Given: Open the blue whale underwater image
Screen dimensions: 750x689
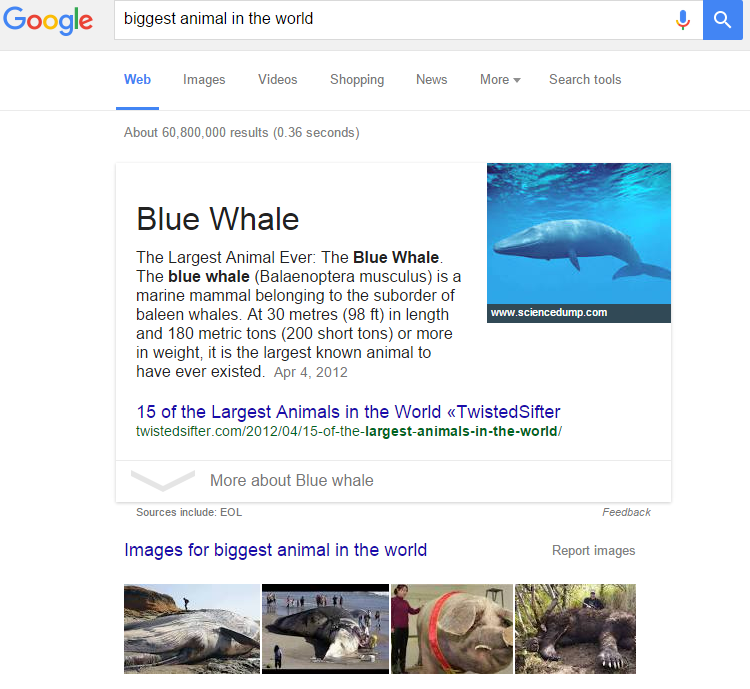Looking at the screenshot, I should (579, 243).
